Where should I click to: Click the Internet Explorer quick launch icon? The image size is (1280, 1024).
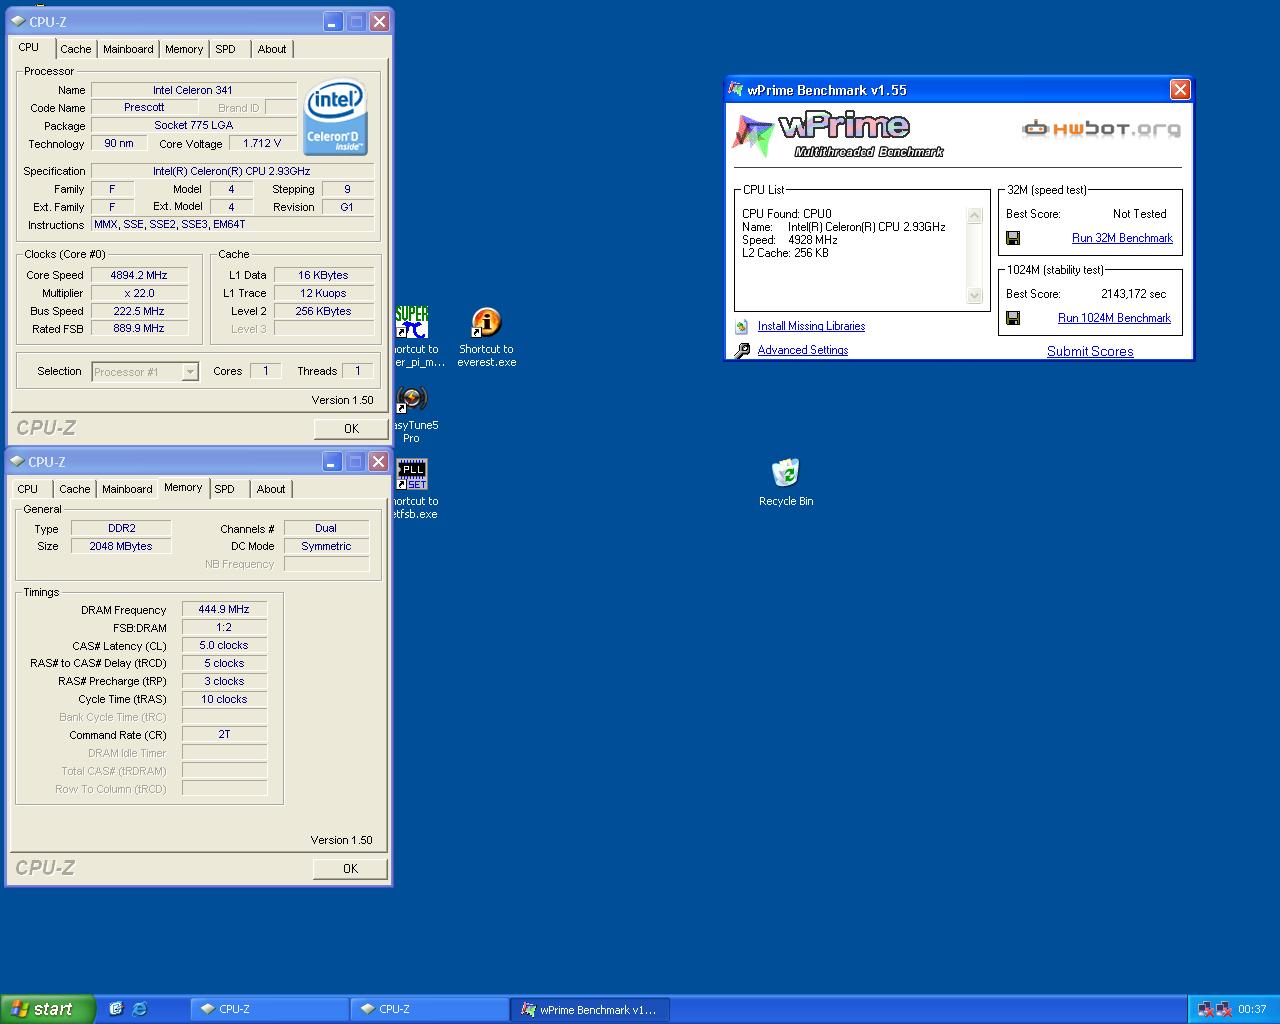pyautogui.click(x=139, y=1009)
